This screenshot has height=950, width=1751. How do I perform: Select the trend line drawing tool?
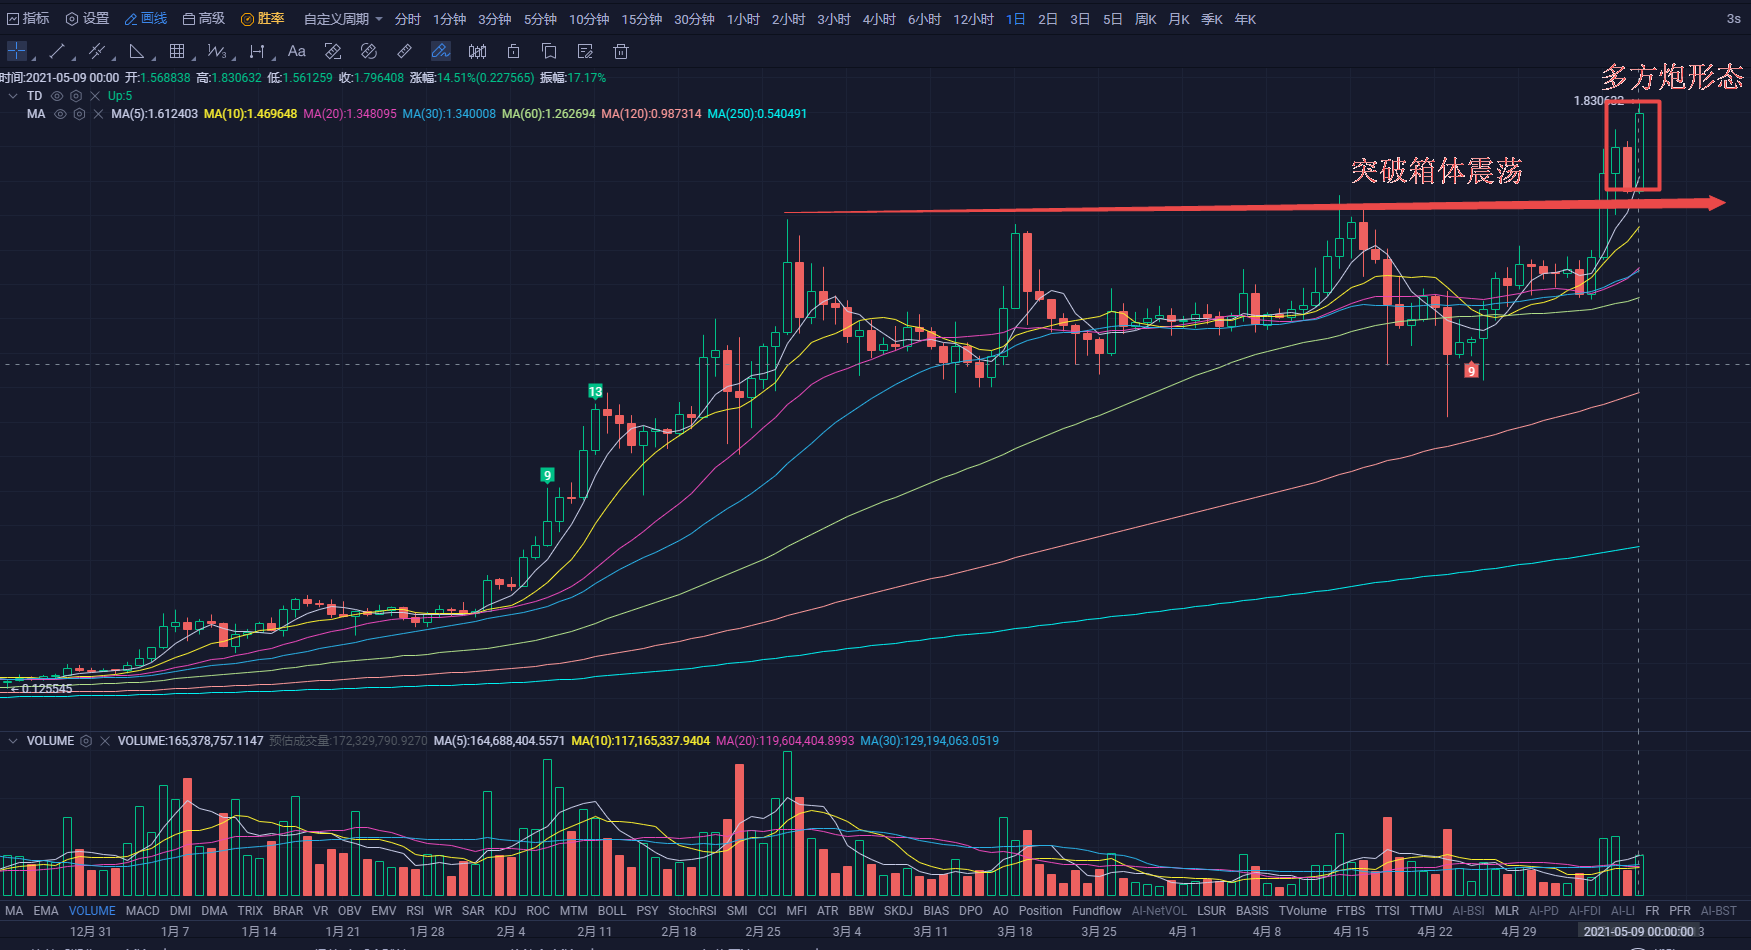click(x=57, y=51)
